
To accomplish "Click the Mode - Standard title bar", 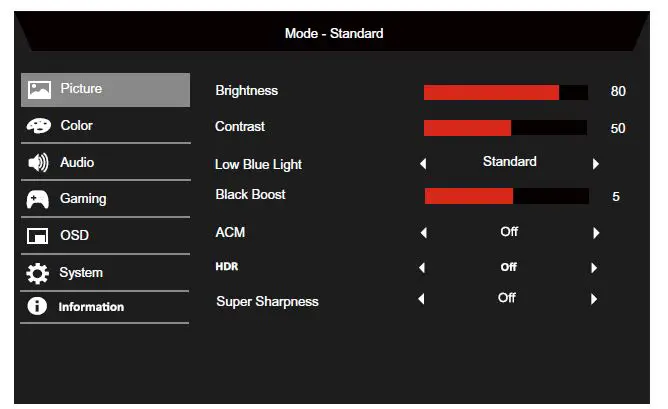I will [334, 34].
